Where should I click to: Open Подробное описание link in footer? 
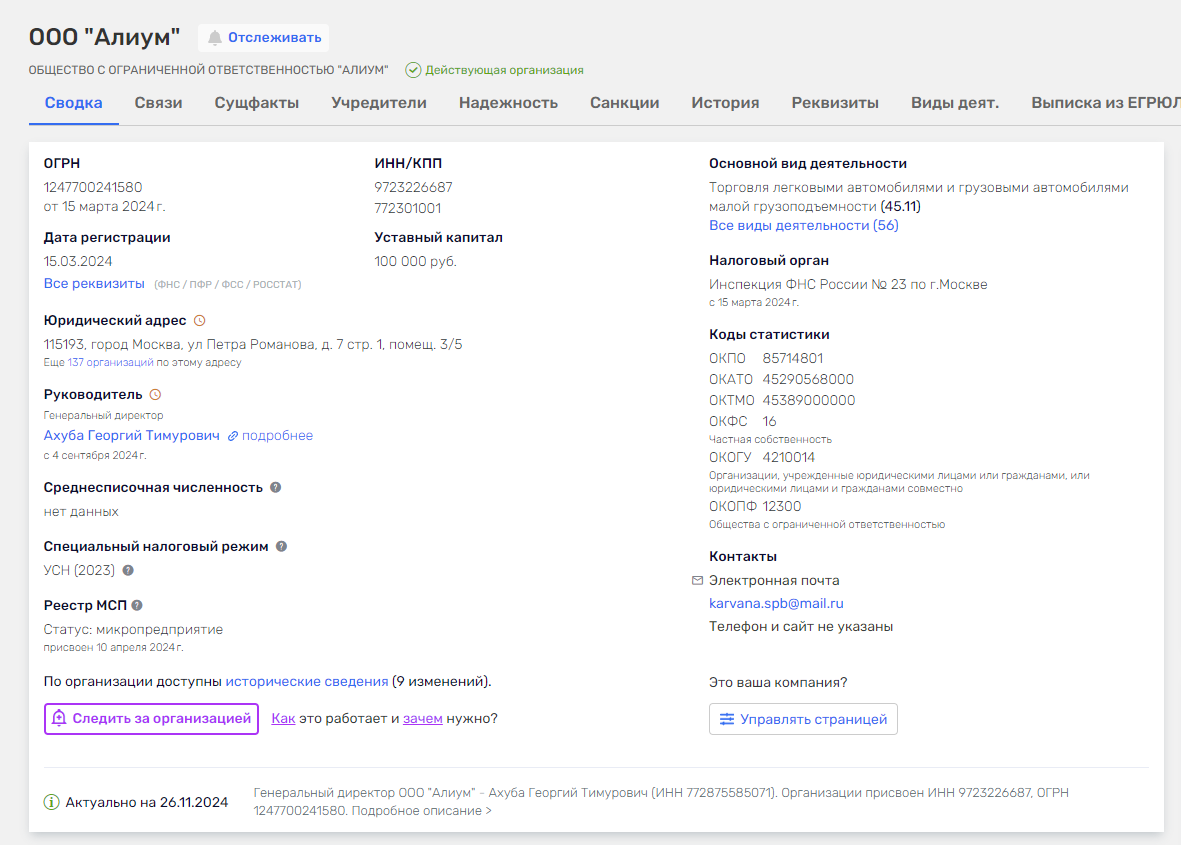click(421, 811)
